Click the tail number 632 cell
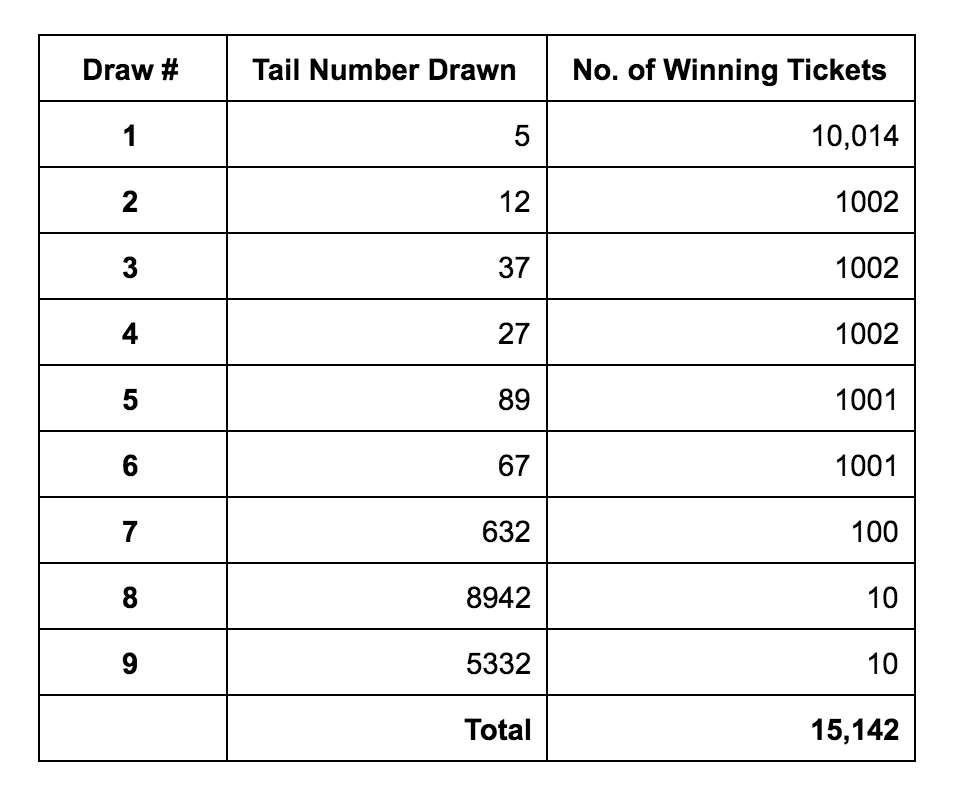 (x=505, y=532)
